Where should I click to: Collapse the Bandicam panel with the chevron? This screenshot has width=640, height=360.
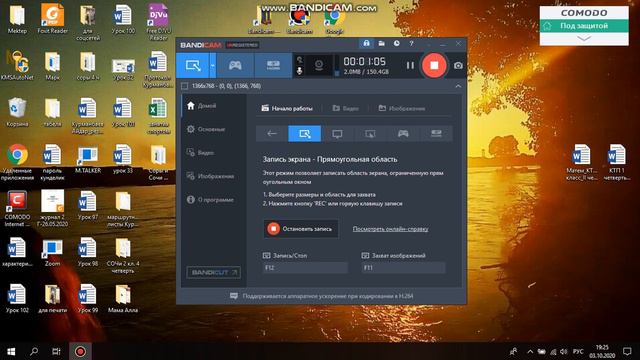458,86
